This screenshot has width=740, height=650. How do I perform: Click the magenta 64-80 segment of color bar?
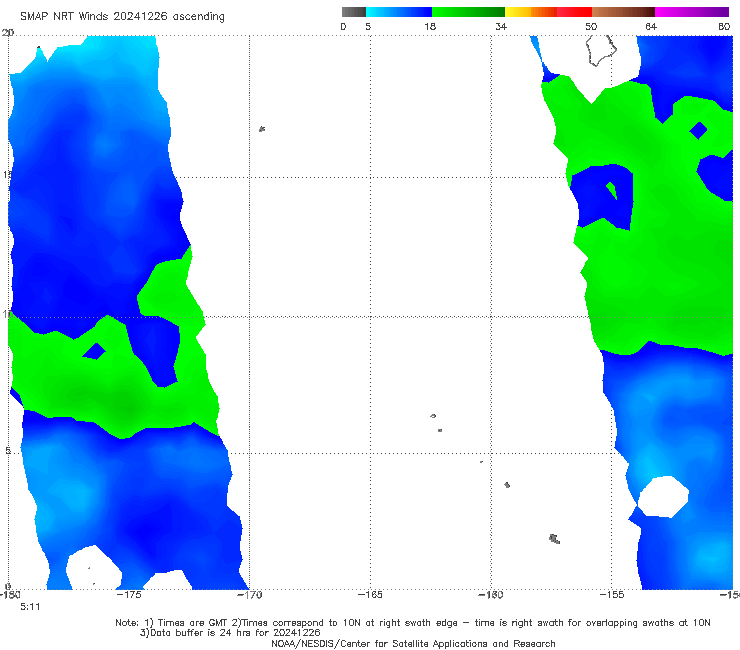(692, 12)
